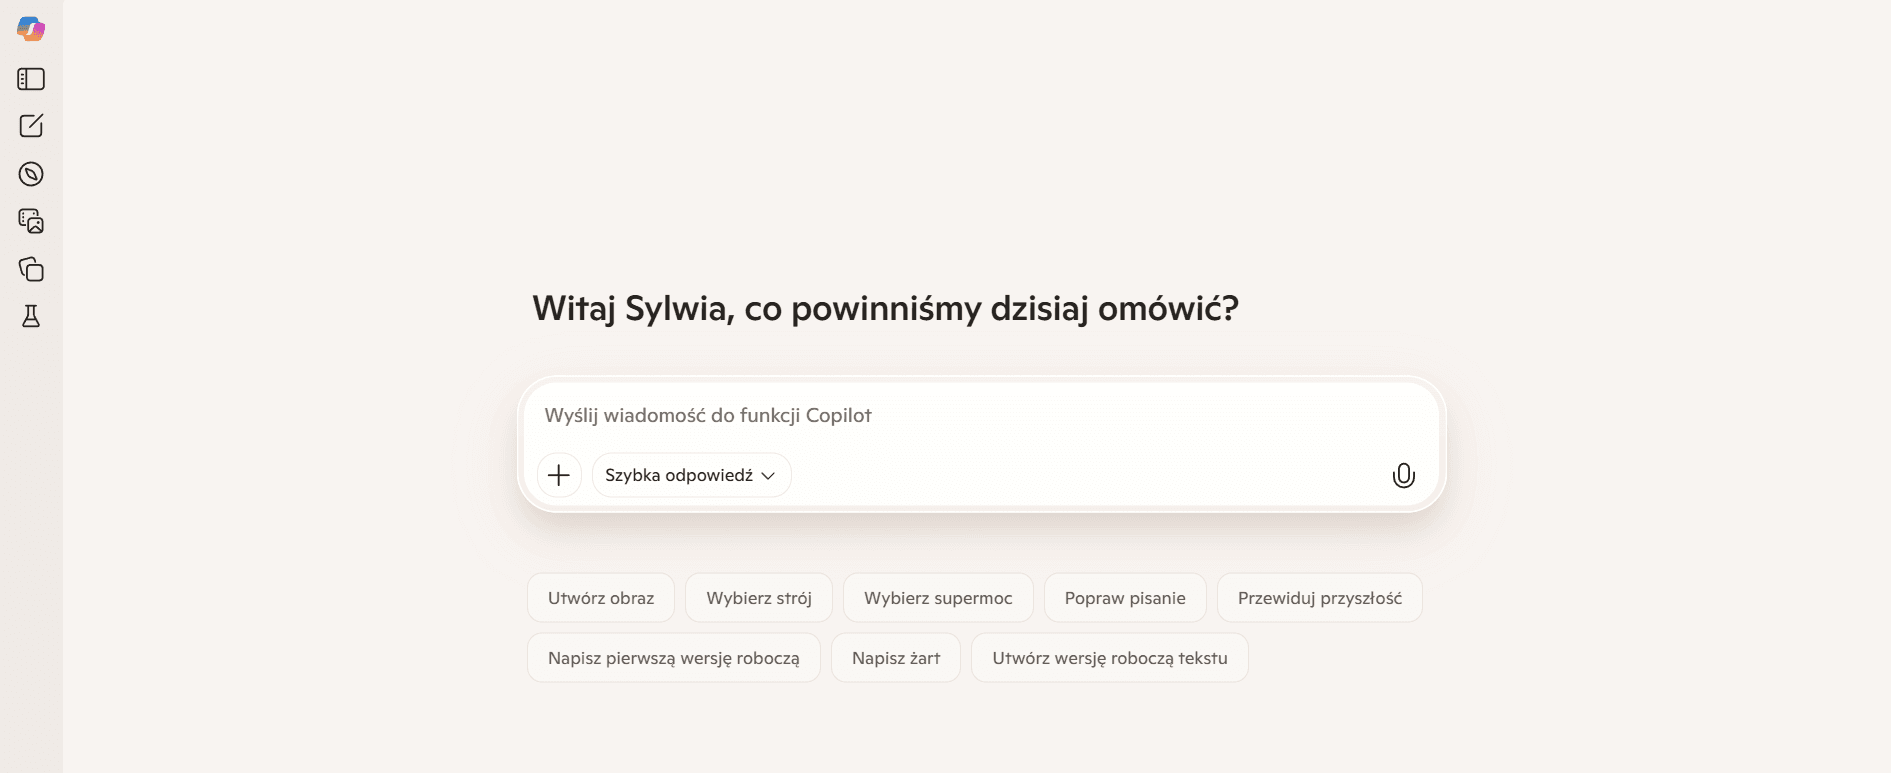Click Utwórz wersję roboczą tekstu

tap(1110, 658)
